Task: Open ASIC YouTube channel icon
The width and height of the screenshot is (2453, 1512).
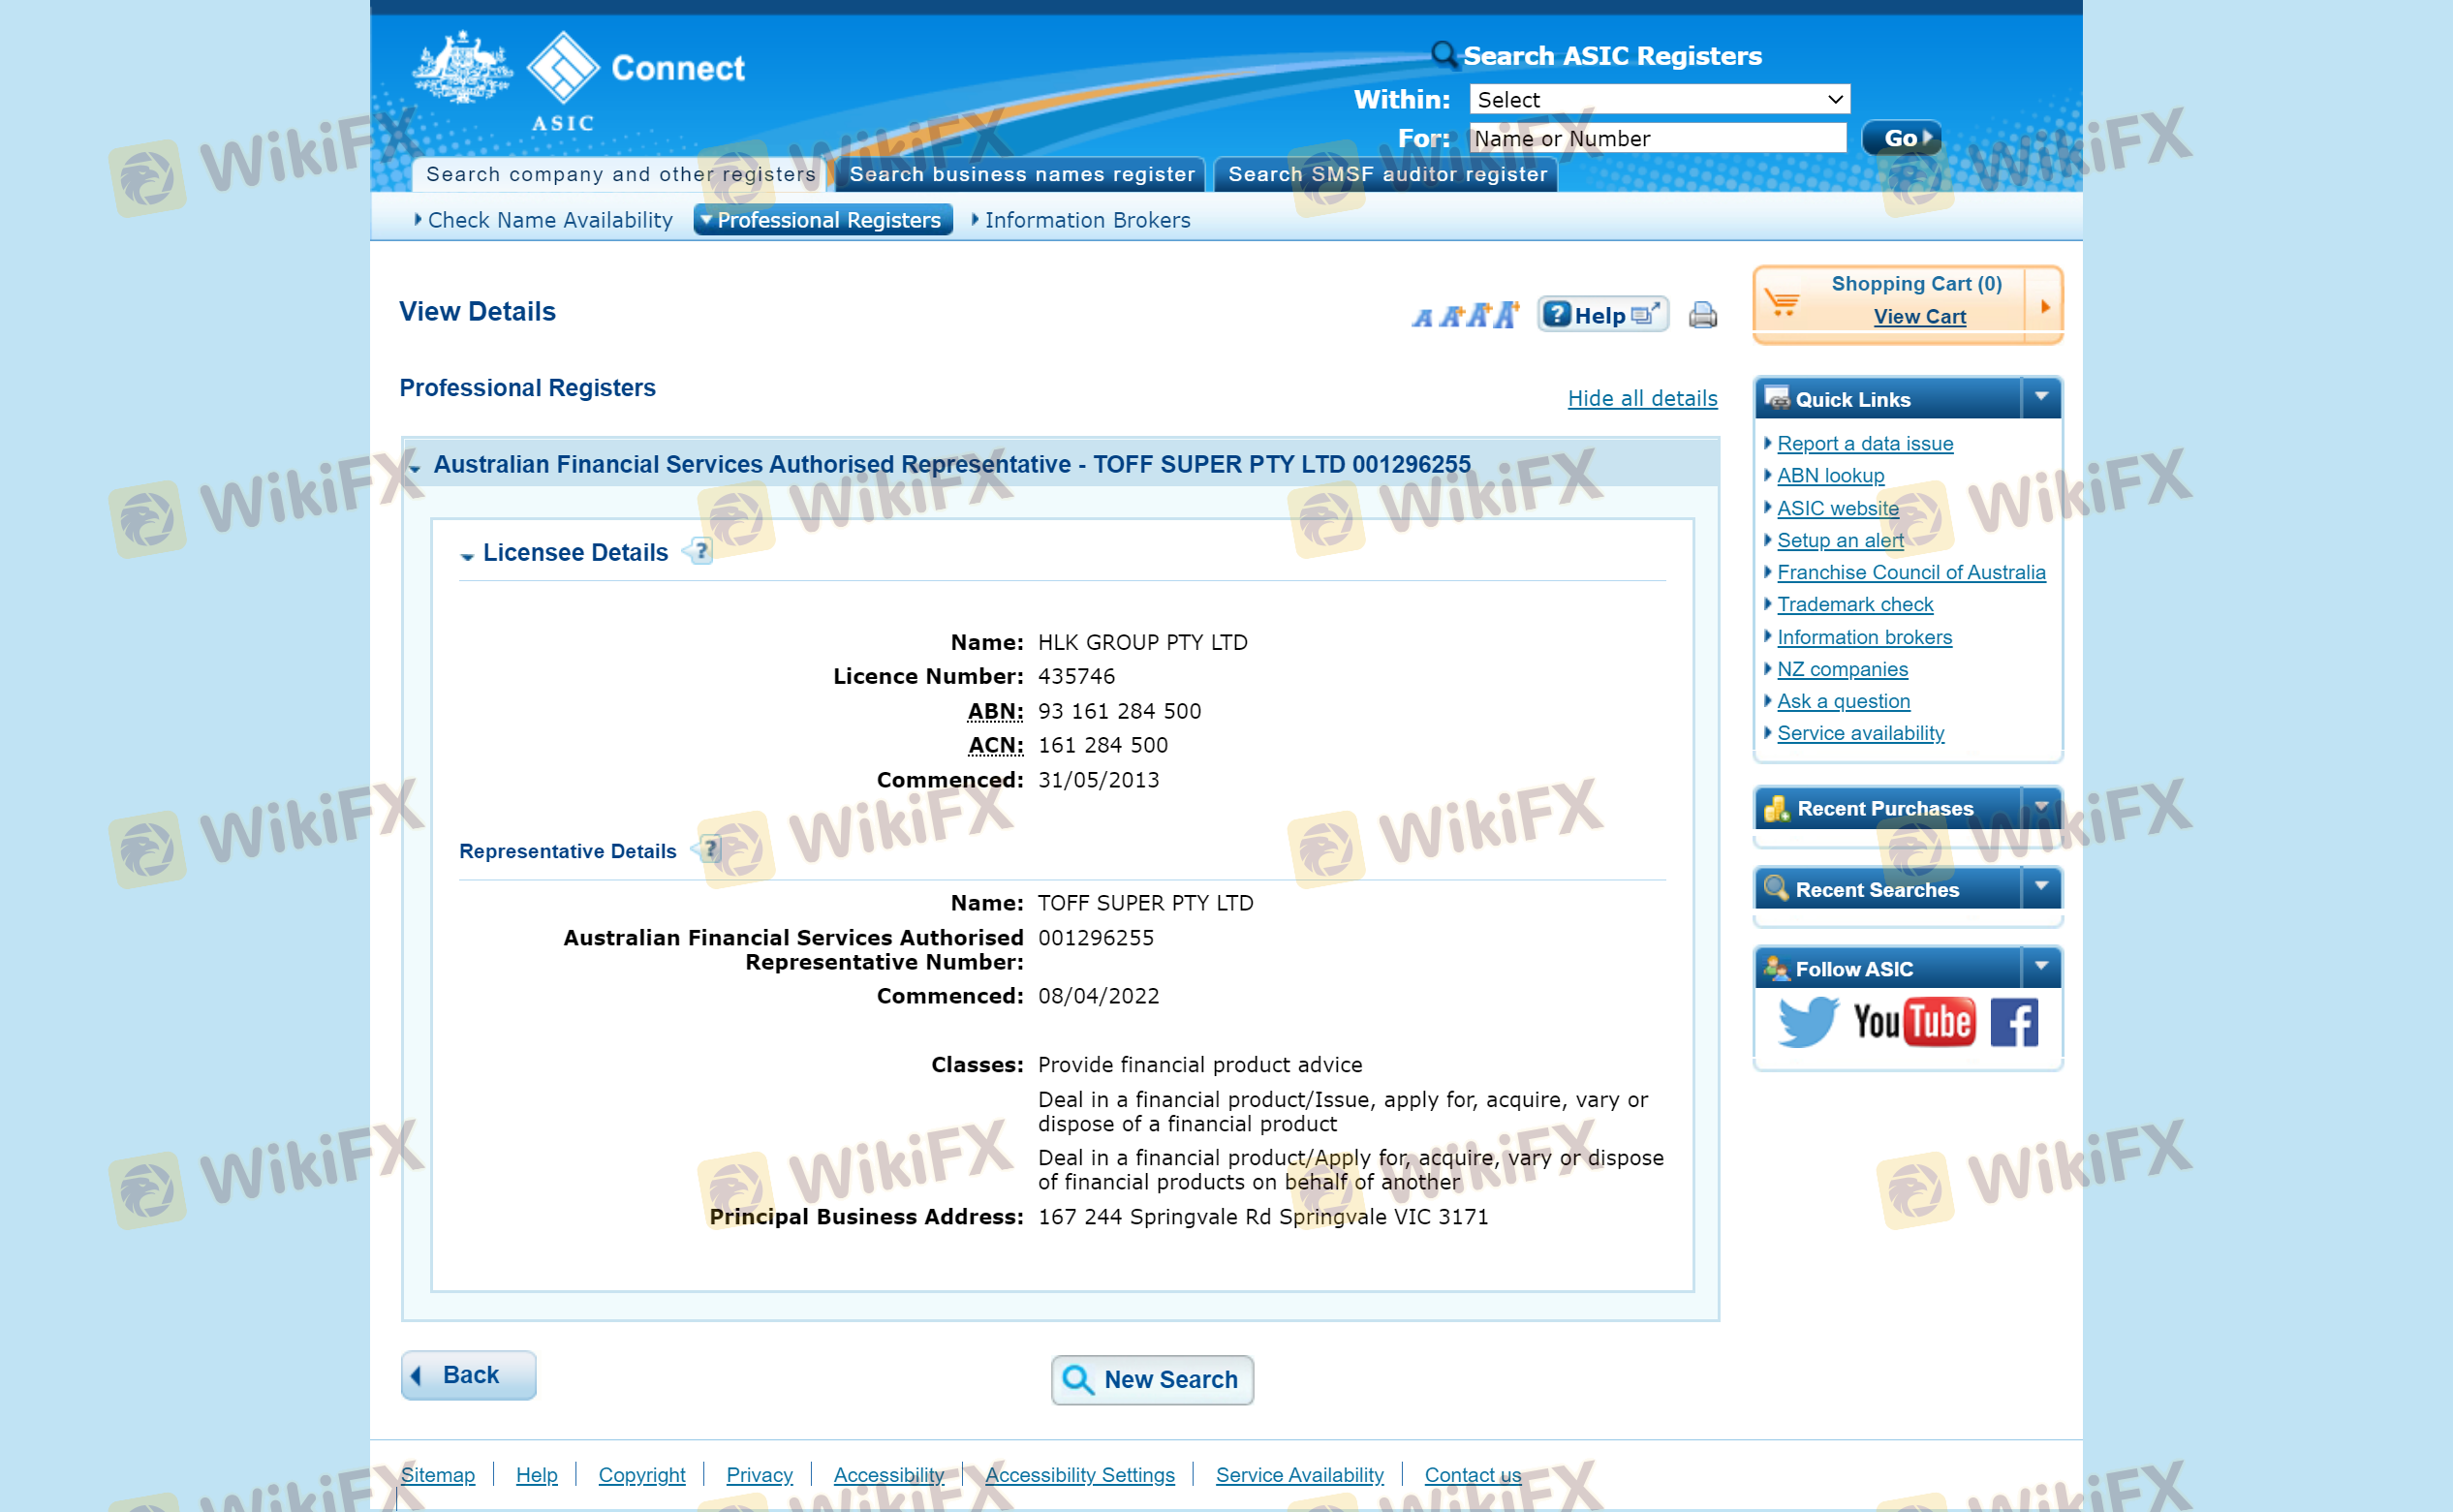Action: tap(1913, 1021)
